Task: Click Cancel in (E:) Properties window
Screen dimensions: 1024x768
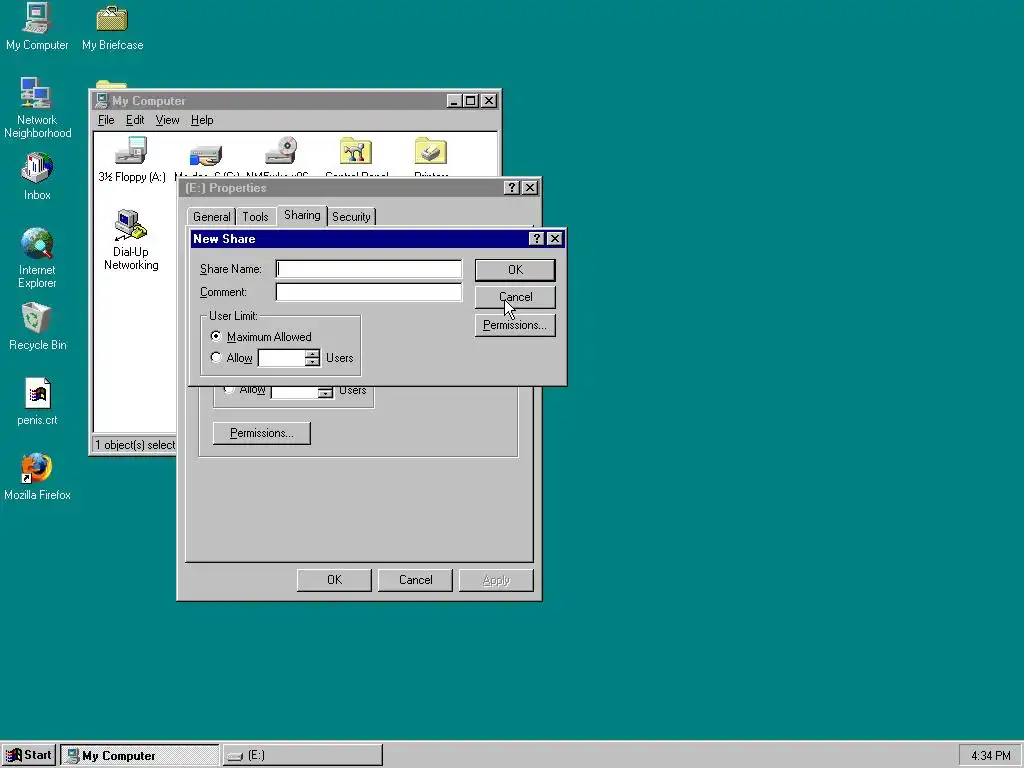Action: coord(415,580)
